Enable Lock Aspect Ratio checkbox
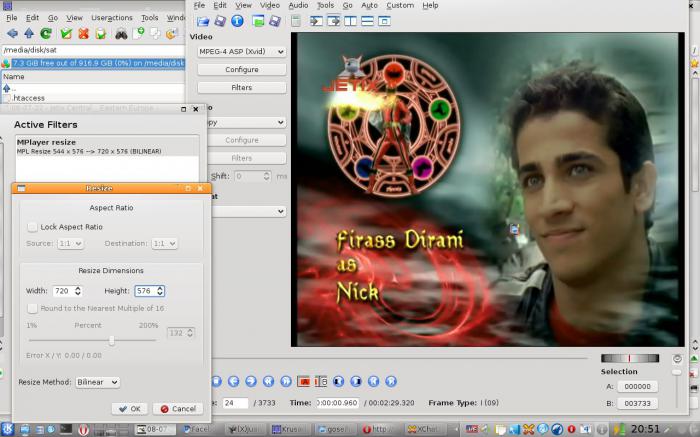This screenshot has height=437, width=700. point(32,227)
